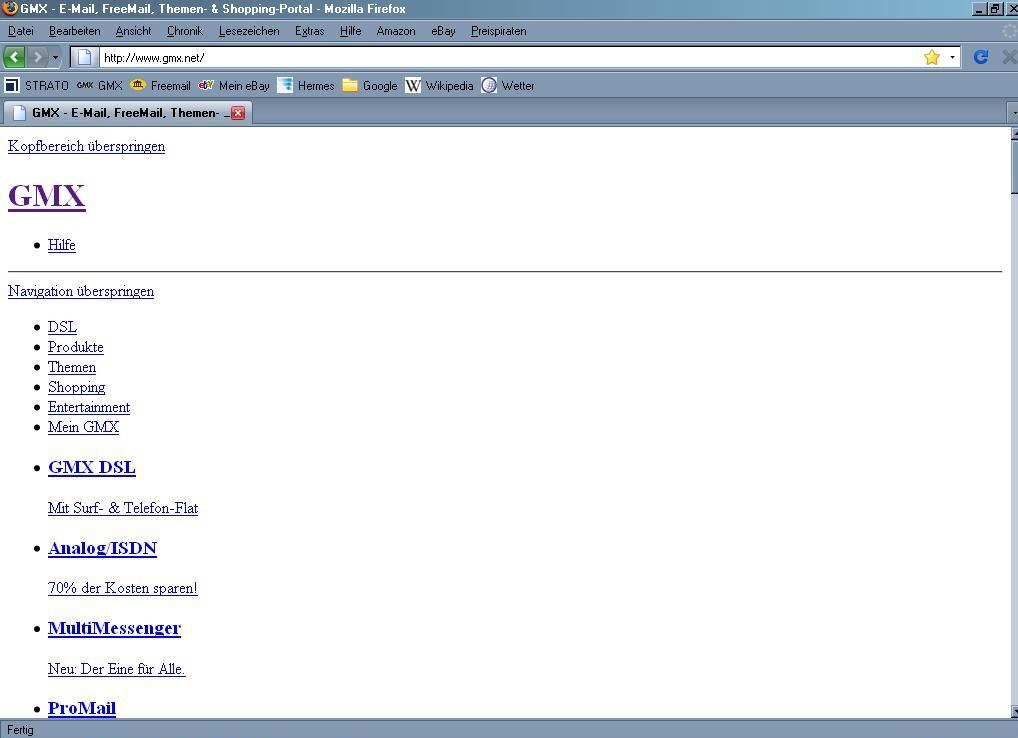The width and height of the screenshot is (1018, 738).
Task: Click the bold MultiMessenger heading link
Action: 115,628
